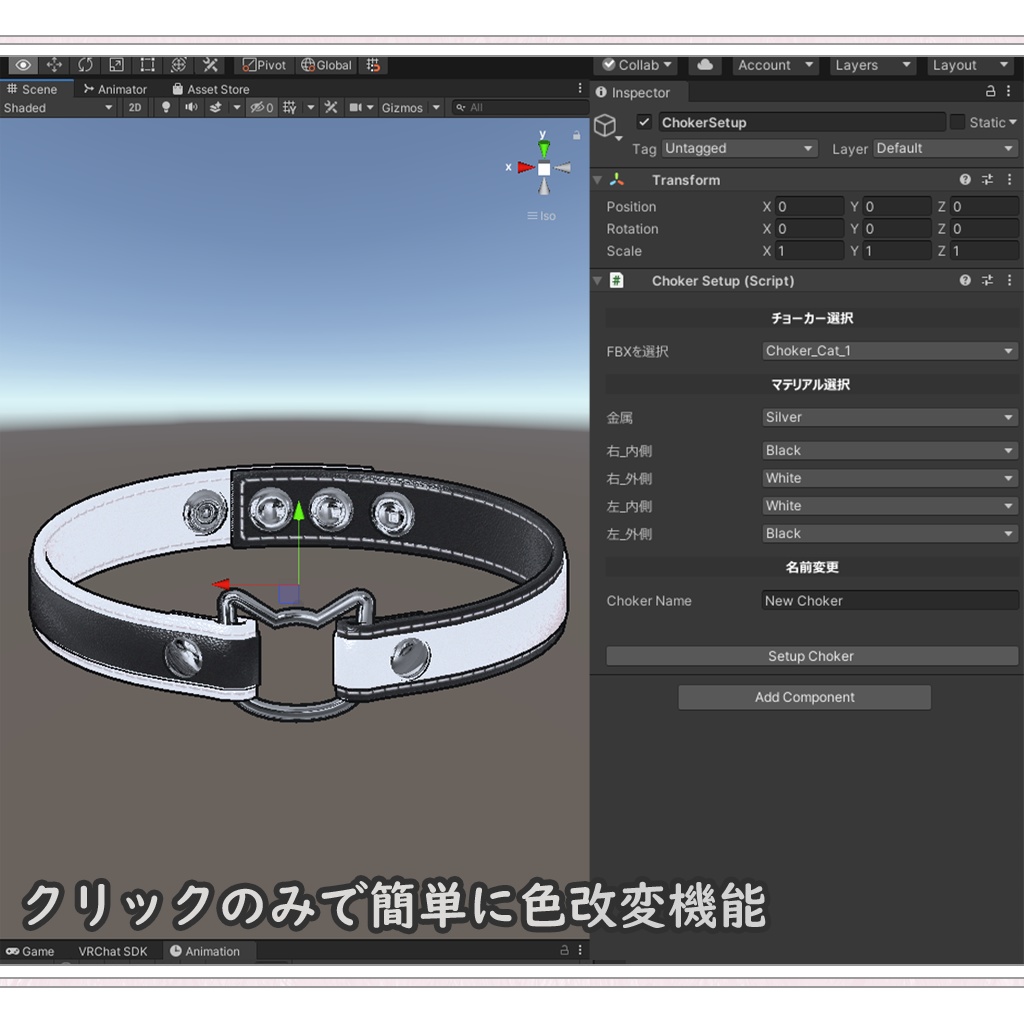This screenshot has height=1024, width=1024.
Task: Open the Silver metal material dropdown
Action: [888, 417]
